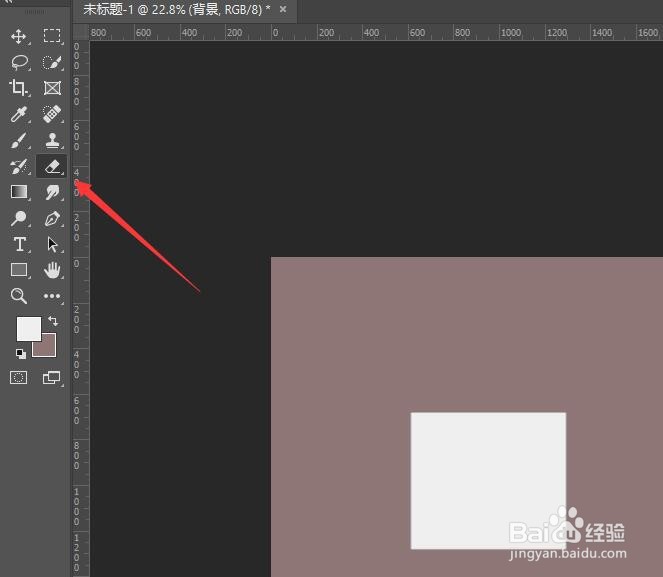Change the screen mode
Viewport: 663px width, 577px height.
pyautogui.click(x=52, y=377)
